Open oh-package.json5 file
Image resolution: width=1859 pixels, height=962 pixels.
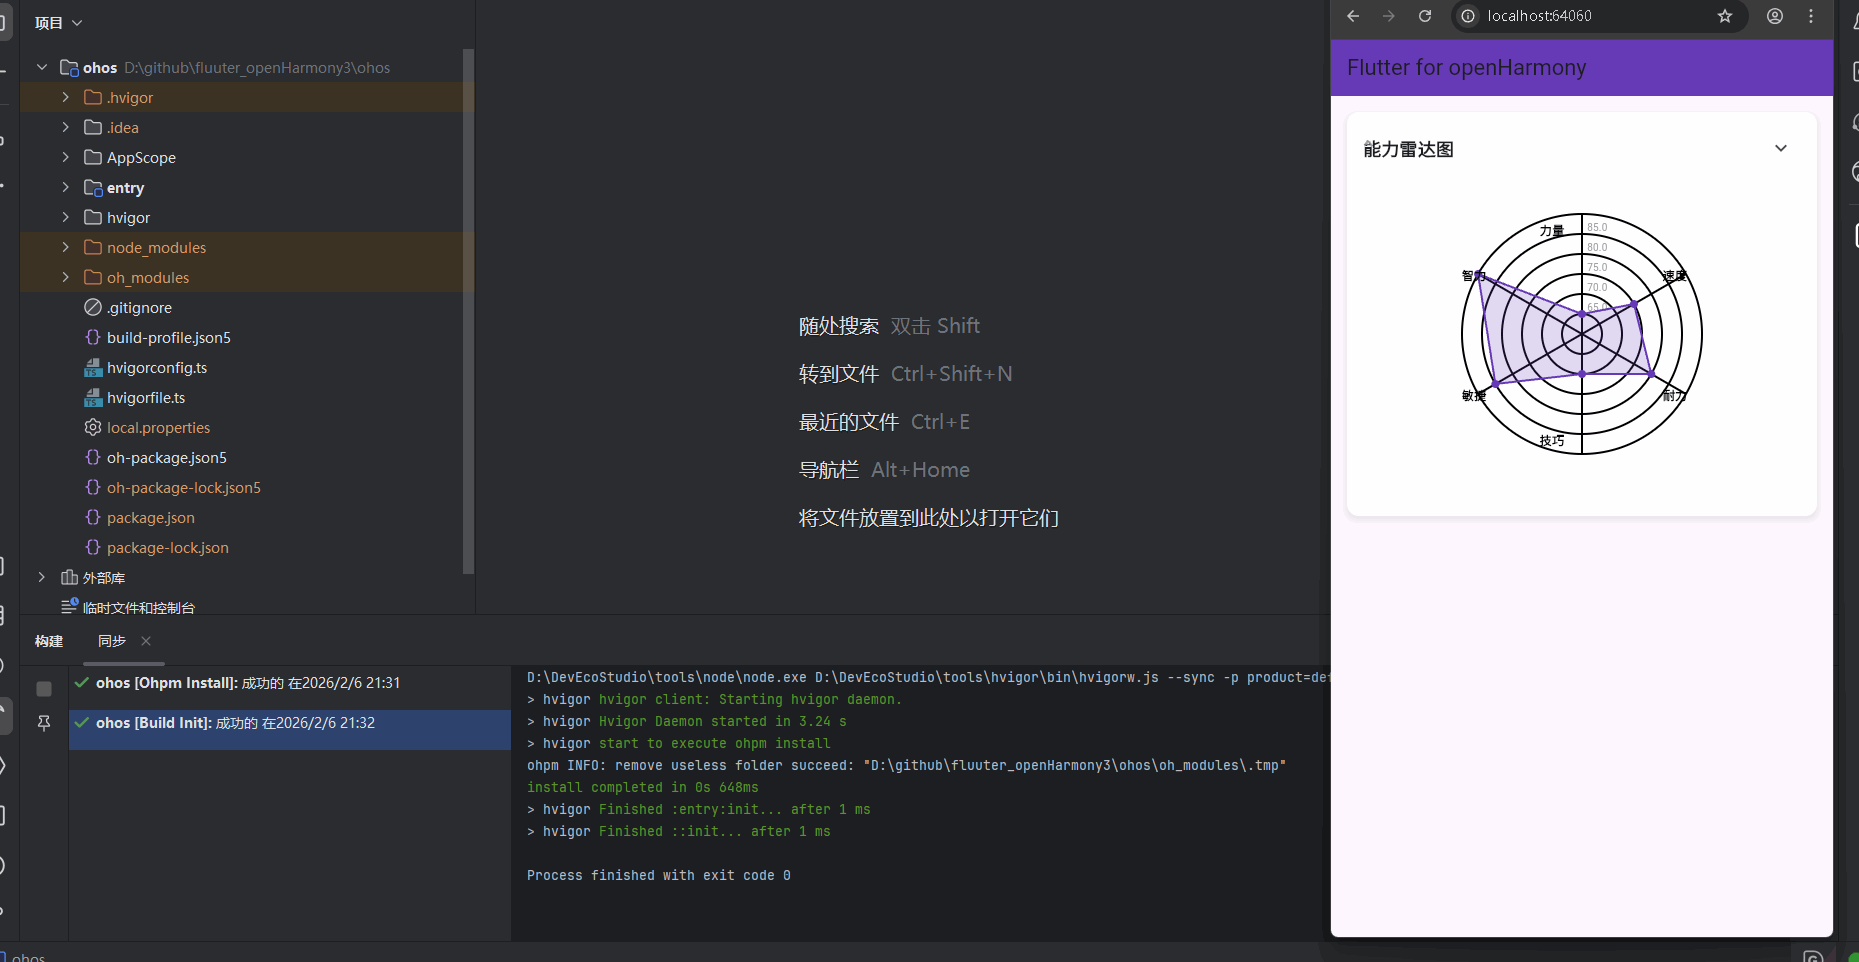pos(167,457)
